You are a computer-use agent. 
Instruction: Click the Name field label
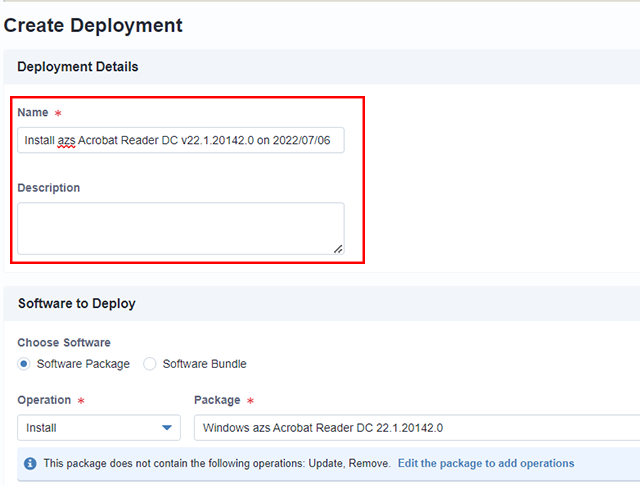point(33,113)
